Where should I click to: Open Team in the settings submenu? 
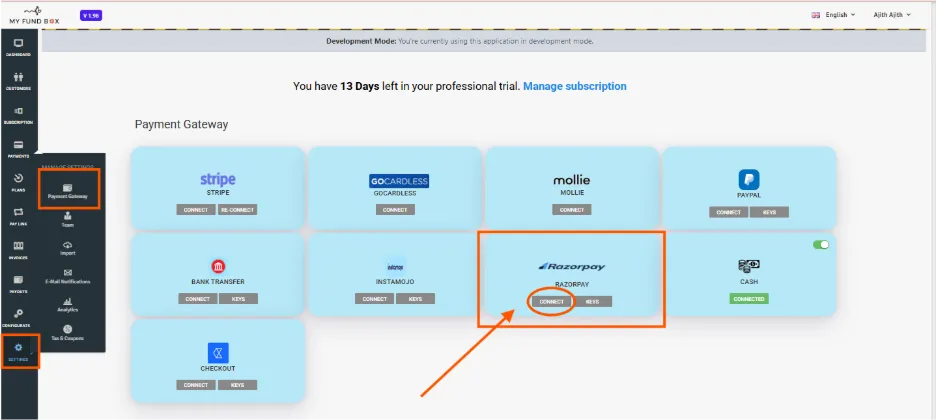click(x=68, y=220)
